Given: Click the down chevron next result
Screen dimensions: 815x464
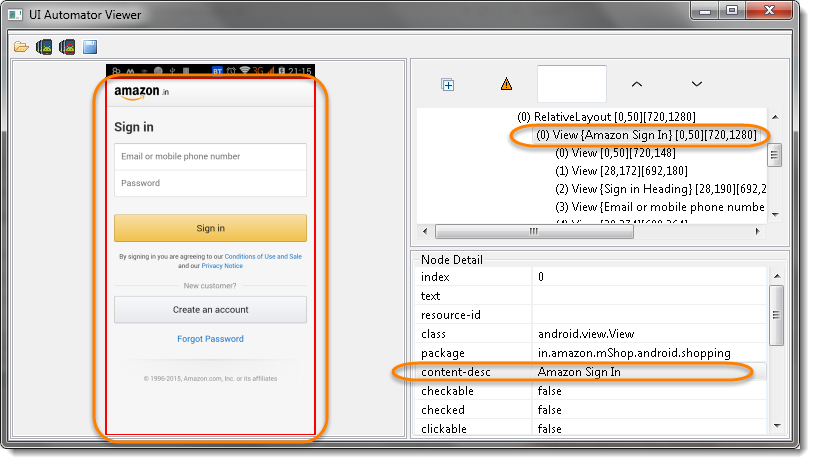Looking at the screenshot, I should tap(696, 84).
